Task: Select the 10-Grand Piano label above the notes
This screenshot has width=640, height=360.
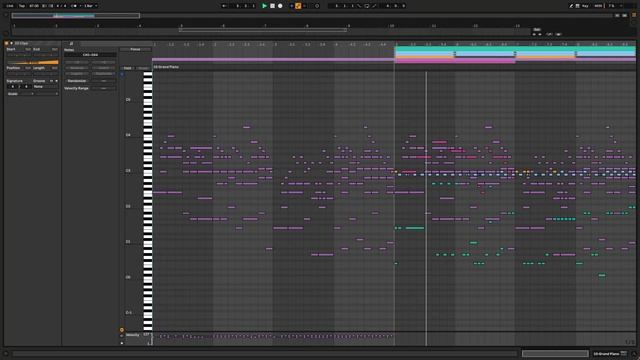Action: pos(166,67)
